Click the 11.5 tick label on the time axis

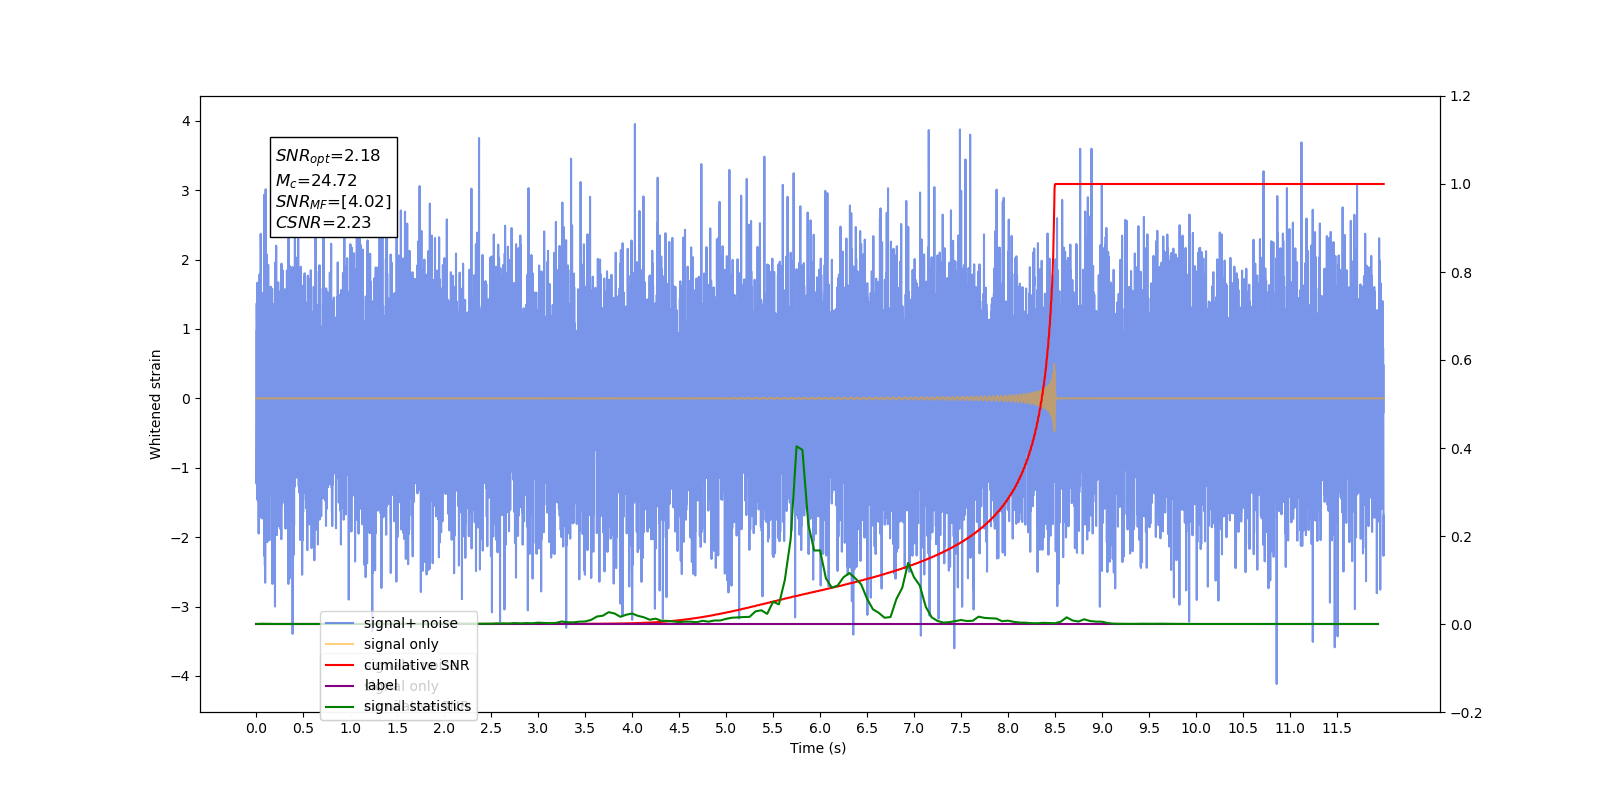[x=1337, y=728]
